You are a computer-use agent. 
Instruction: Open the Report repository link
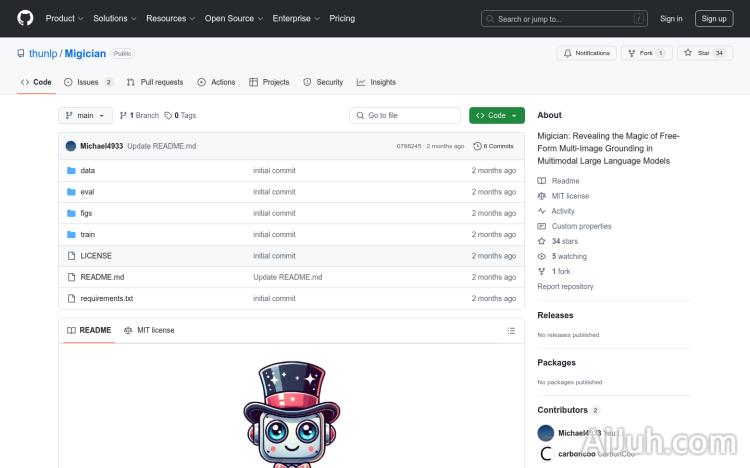click(565, 286)
